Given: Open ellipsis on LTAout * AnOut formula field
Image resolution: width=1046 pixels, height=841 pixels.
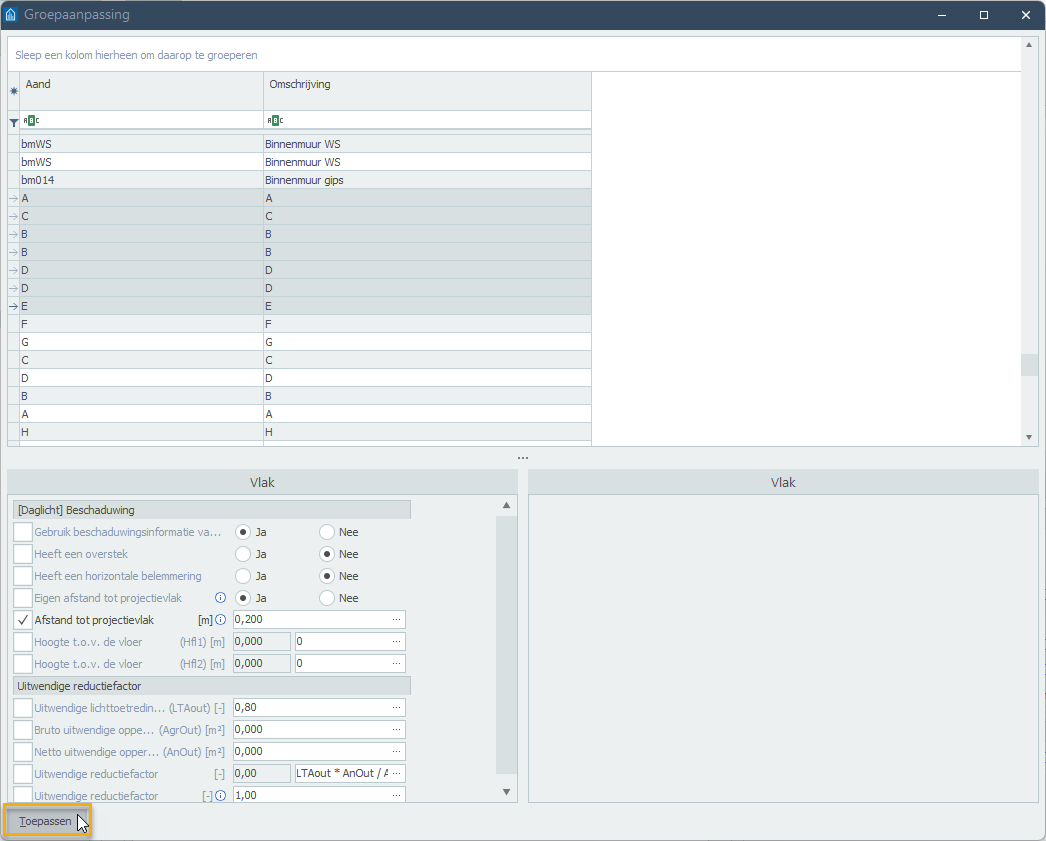Looking at the screenshot, I should pyautogui.click(x=396, y=774).
